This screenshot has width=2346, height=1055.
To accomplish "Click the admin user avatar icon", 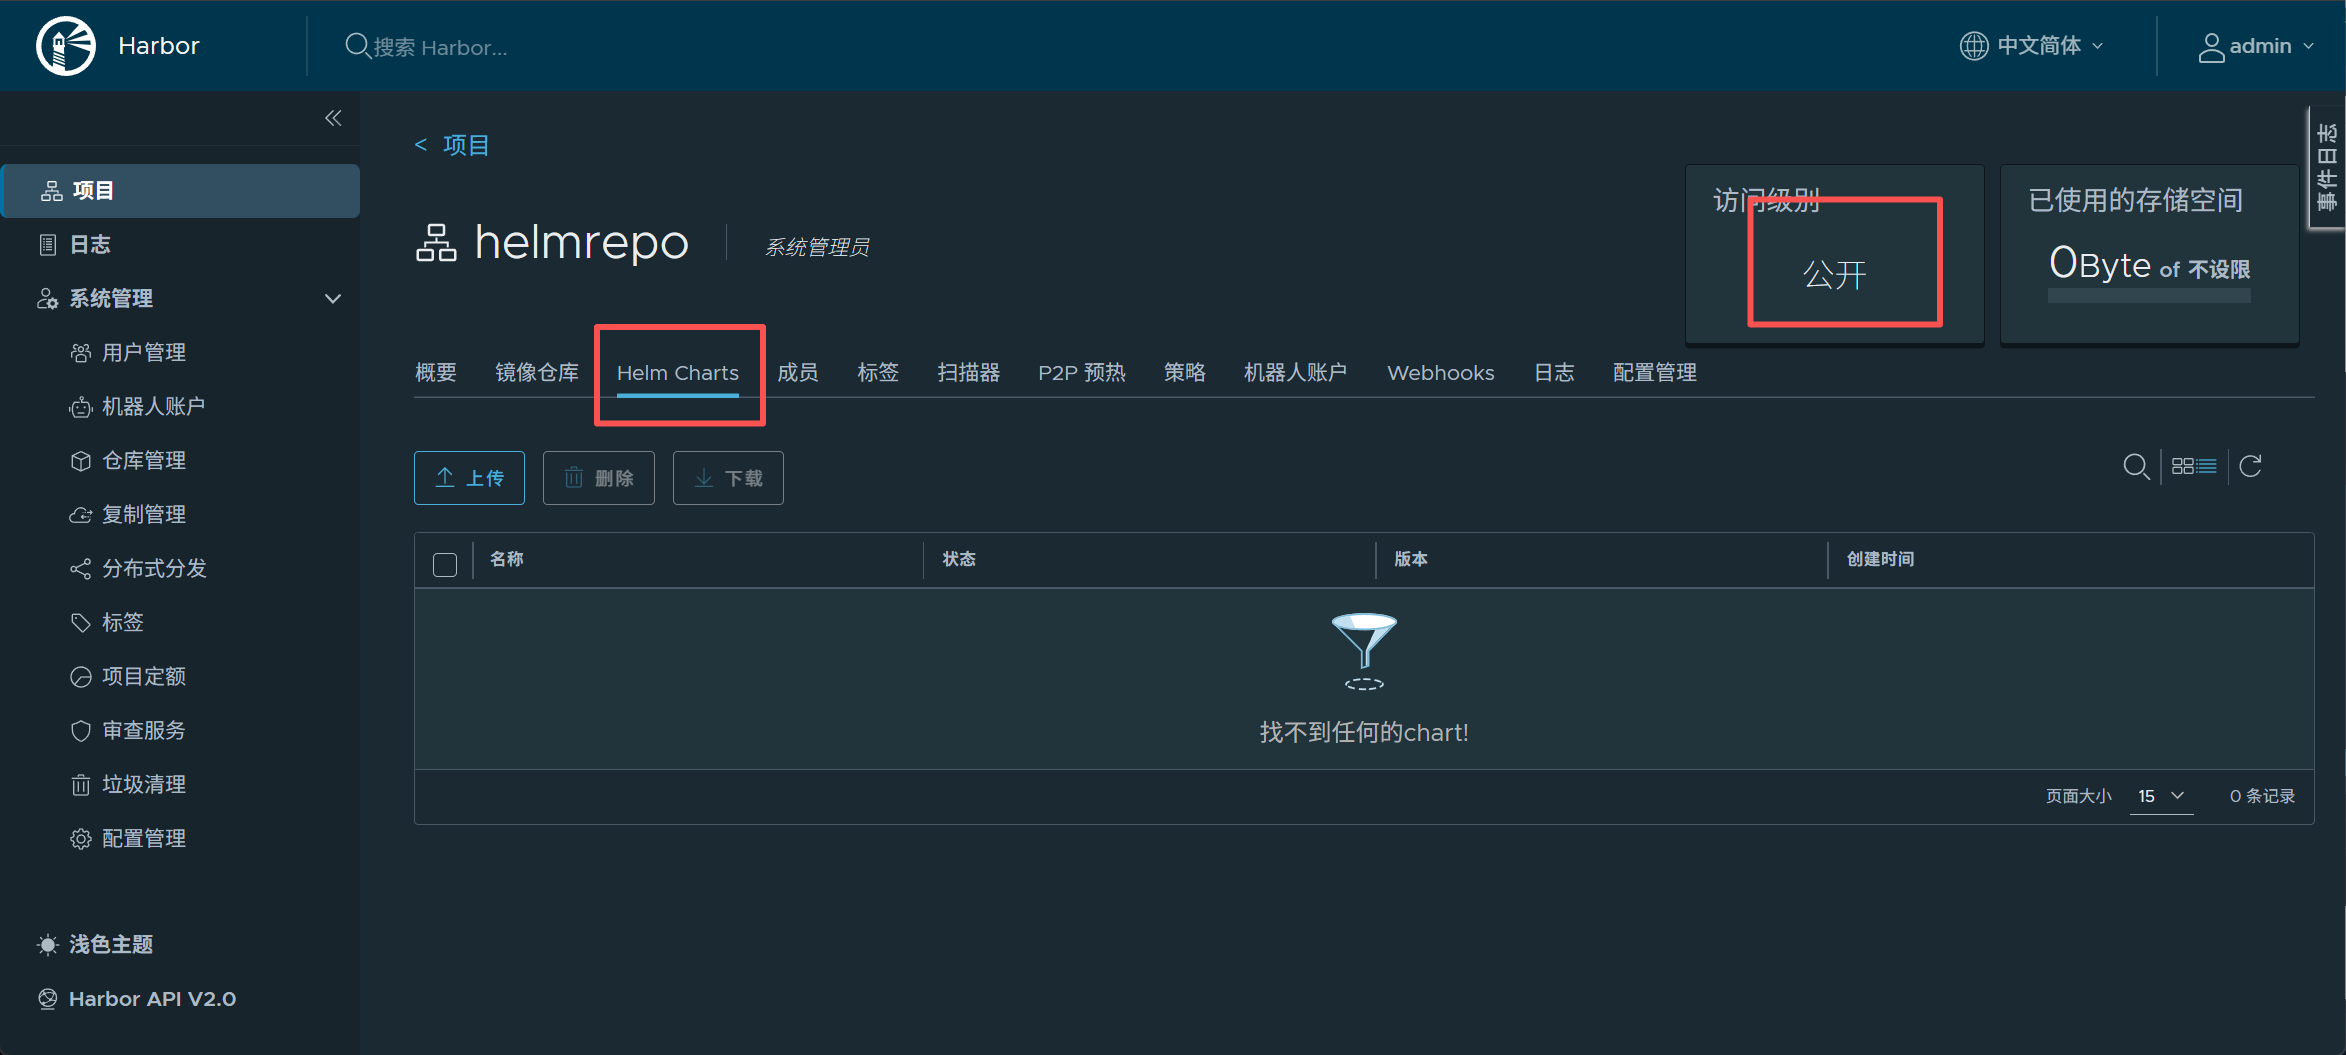I will coord(2211,47).
